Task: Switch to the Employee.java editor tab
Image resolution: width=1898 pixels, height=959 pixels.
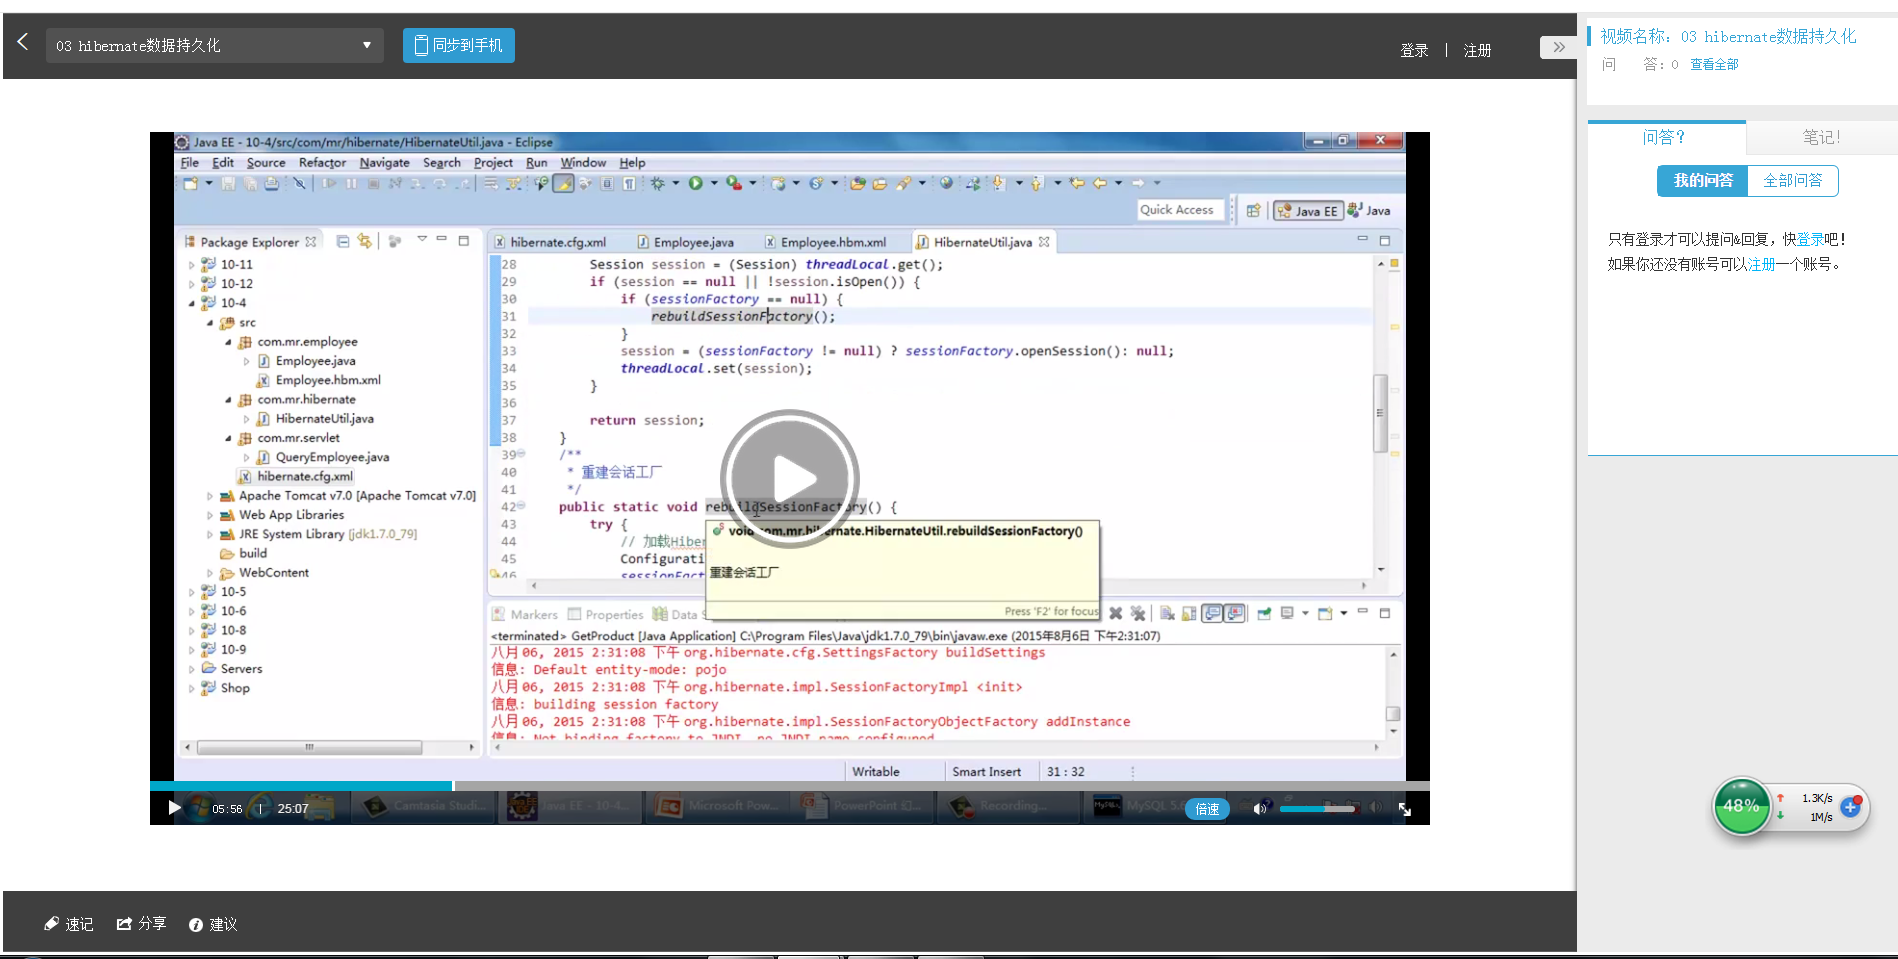Action: (x=686, y=242)
